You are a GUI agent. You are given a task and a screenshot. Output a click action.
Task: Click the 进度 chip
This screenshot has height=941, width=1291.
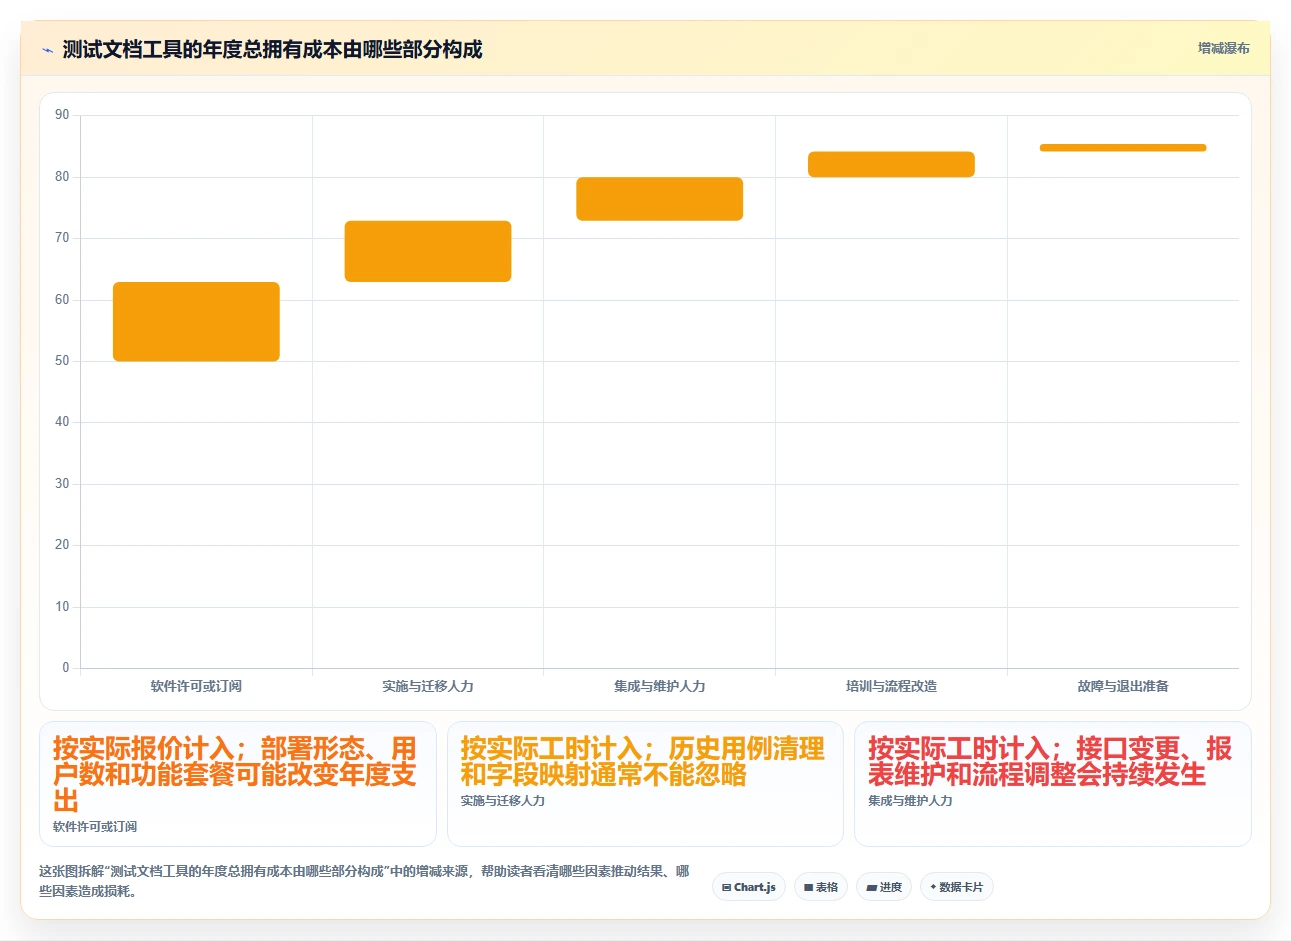pyautogui.click(x=884, y=887)
